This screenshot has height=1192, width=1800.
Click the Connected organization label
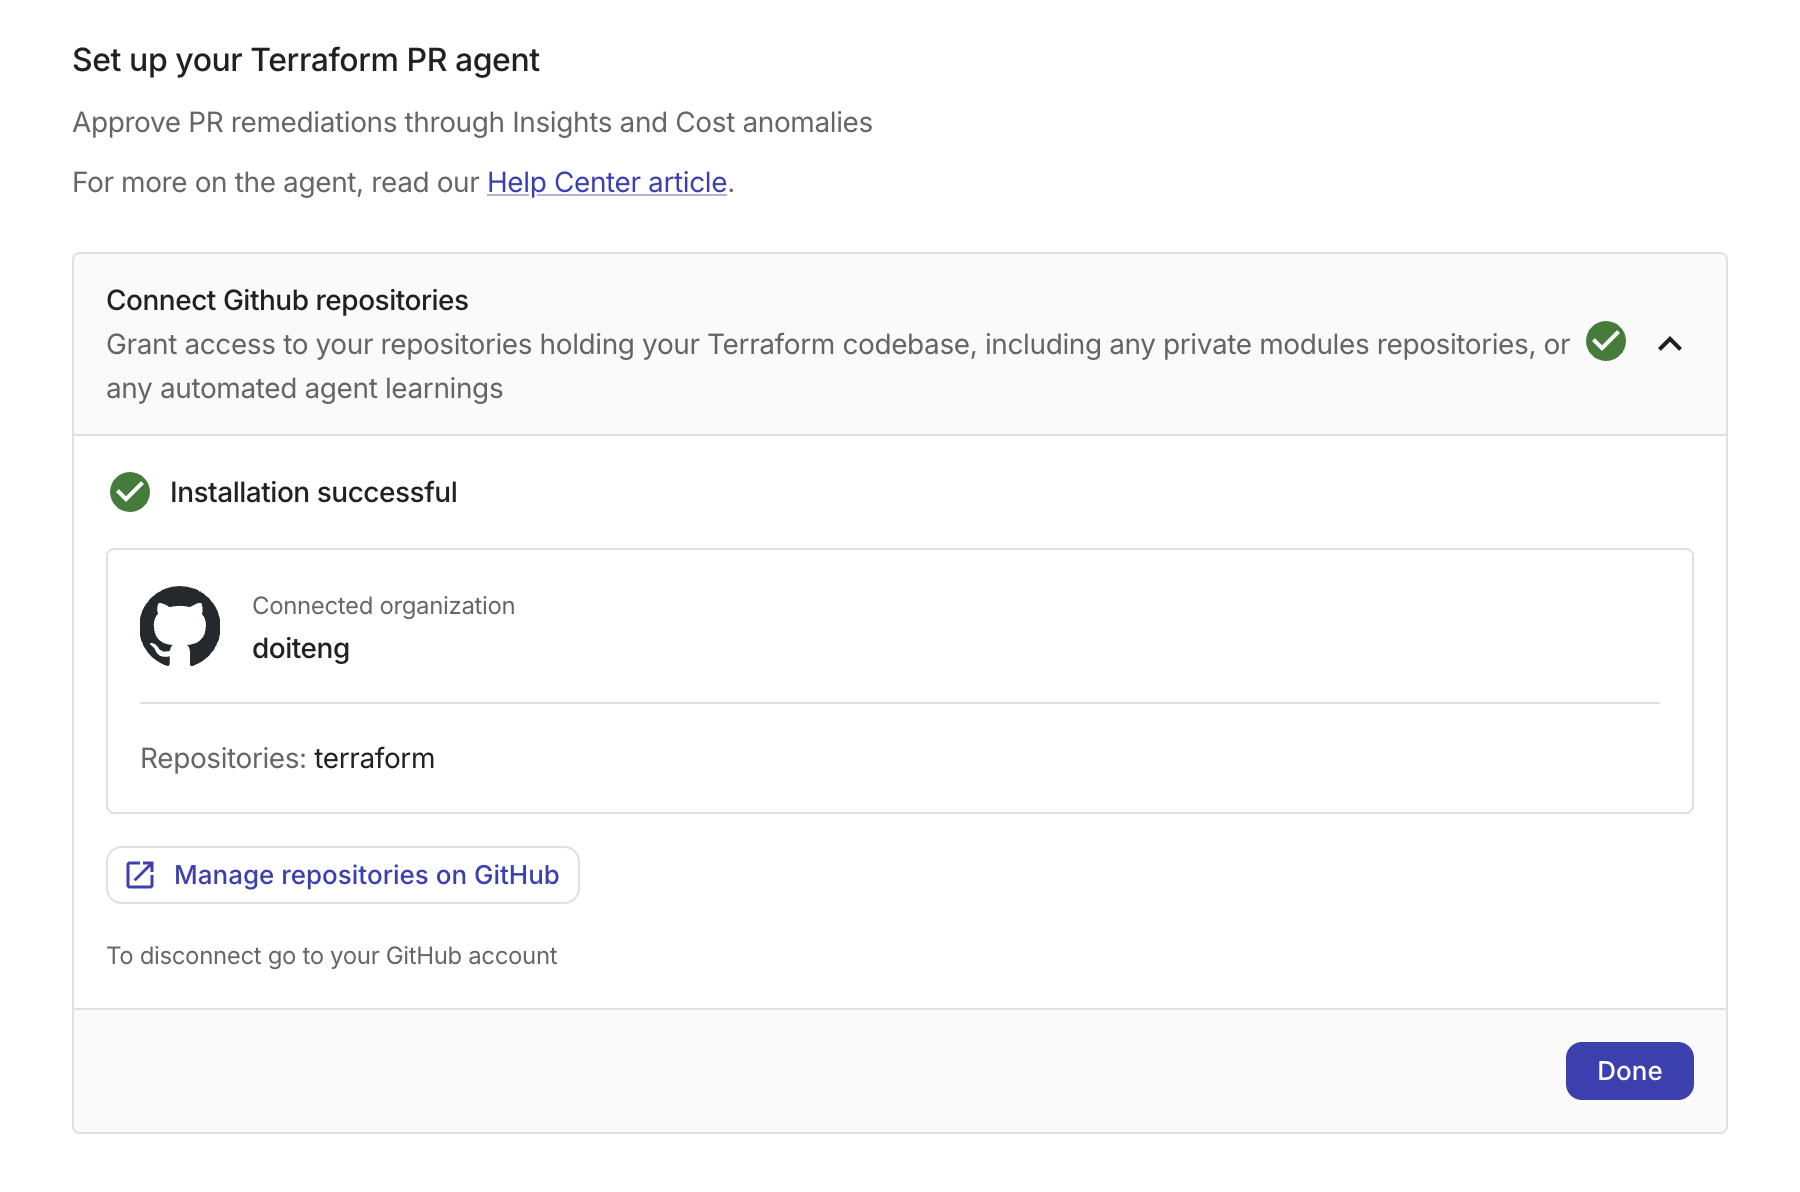coord(383,606)
